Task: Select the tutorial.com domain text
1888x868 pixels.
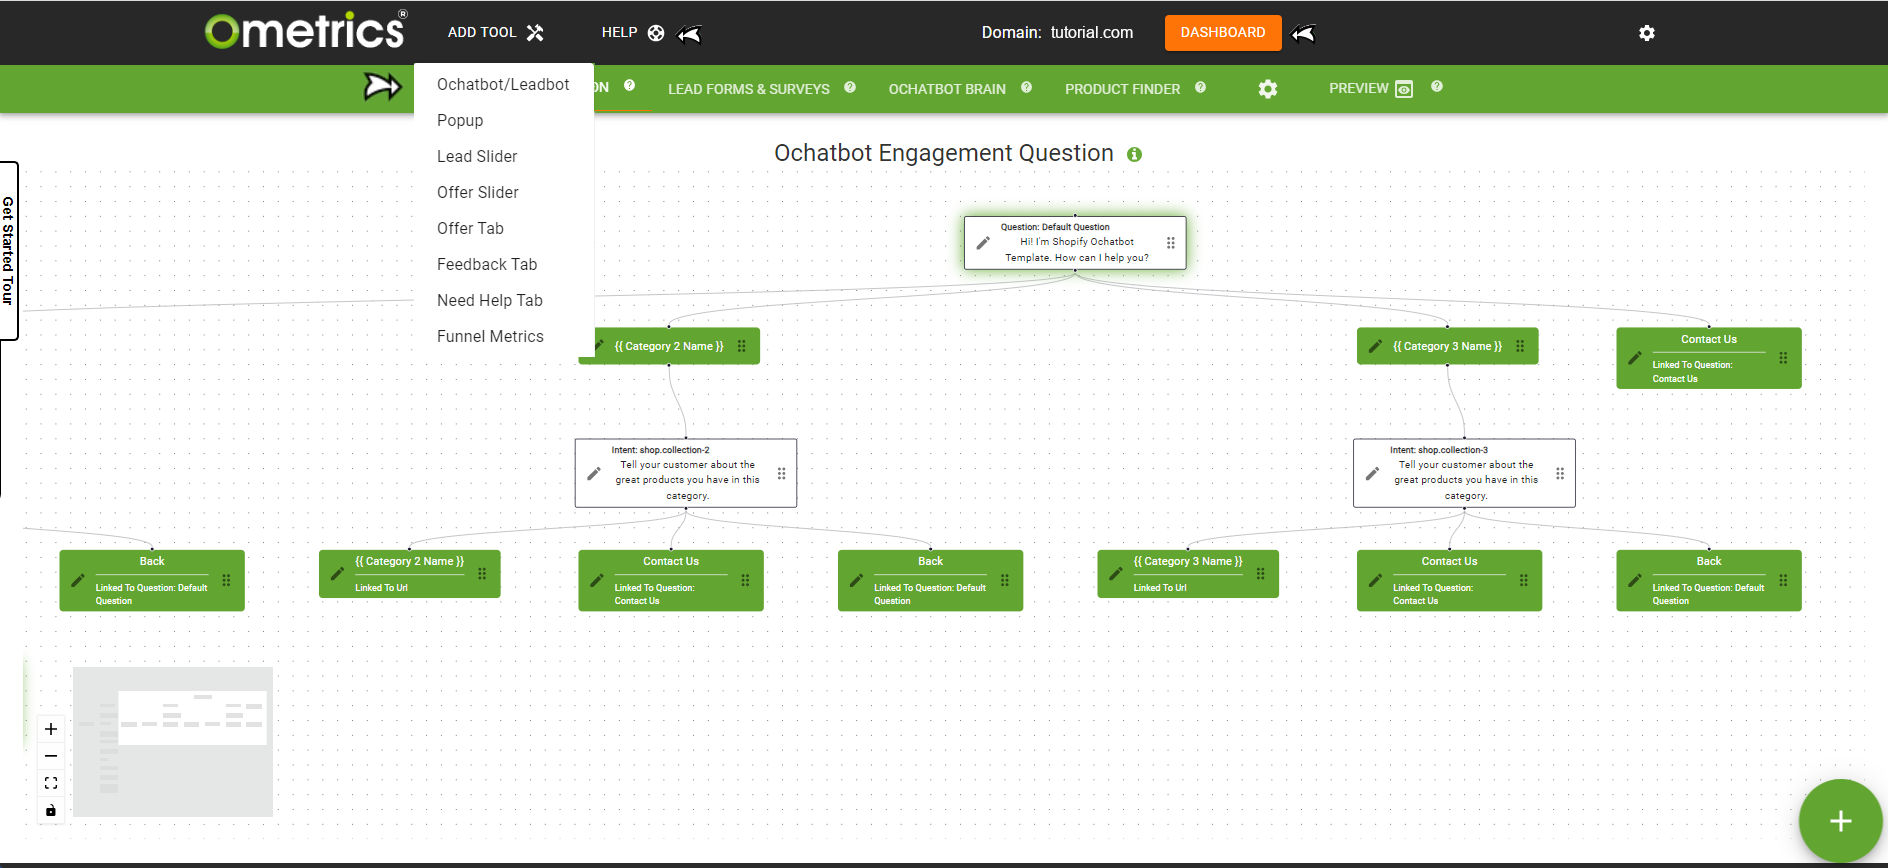Action: tap(1091, 32)
